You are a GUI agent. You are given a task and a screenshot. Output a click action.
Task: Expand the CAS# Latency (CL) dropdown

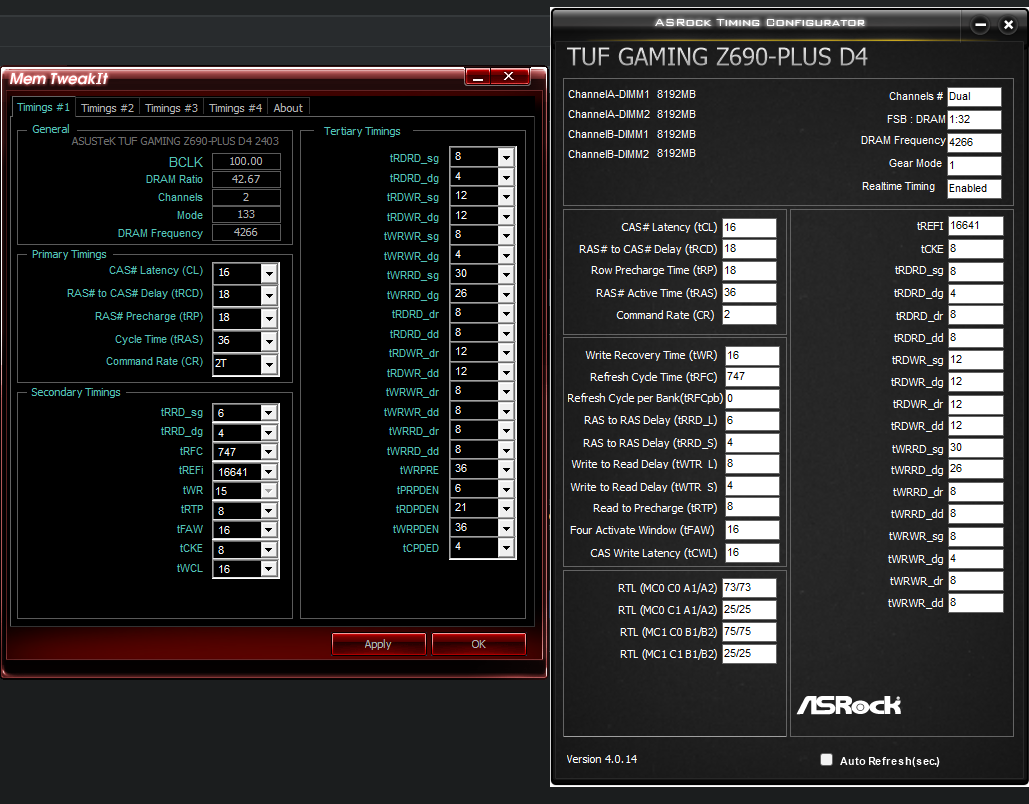click(269, 272)
